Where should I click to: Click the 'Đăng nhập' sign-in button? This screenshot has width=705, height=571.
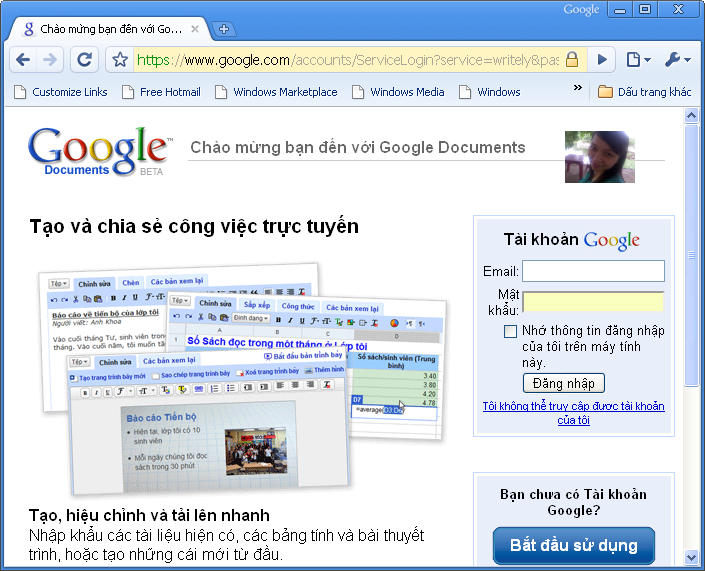point(563,383)
